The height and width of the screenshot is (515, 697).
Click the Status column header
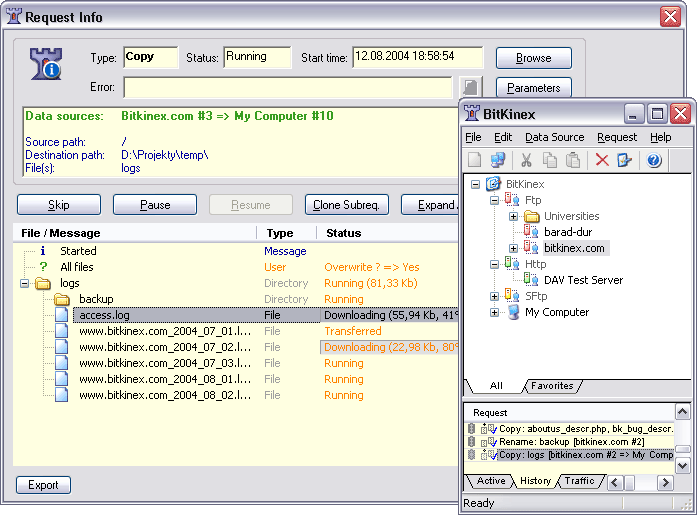[x=388, y=233]
